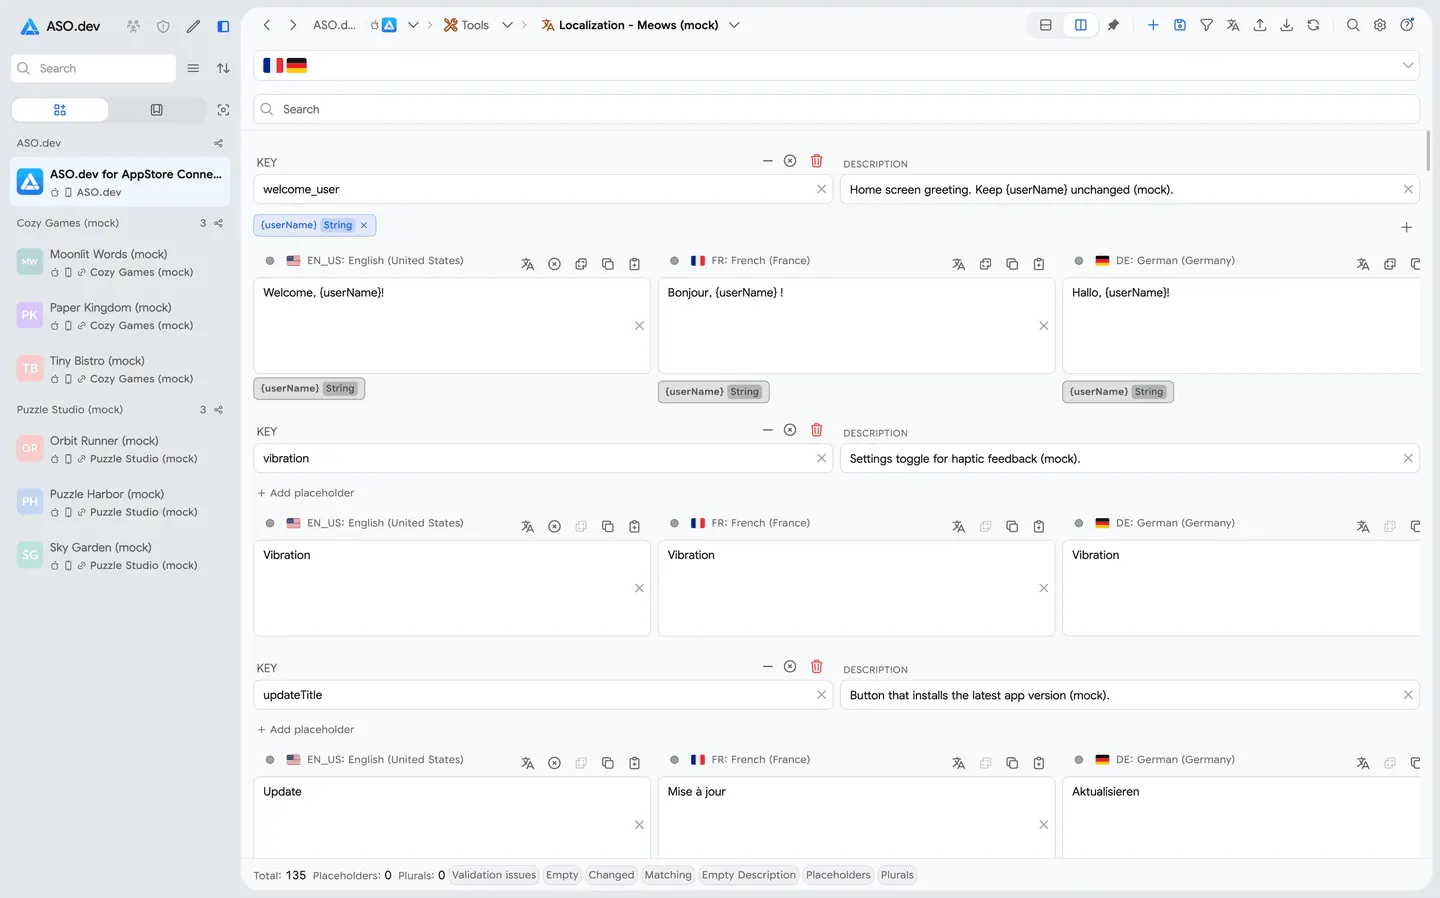The image size is (1440, 898).
Task: Click the clipboard paste icon for EN_US Vibration
Action: (634, 527)
